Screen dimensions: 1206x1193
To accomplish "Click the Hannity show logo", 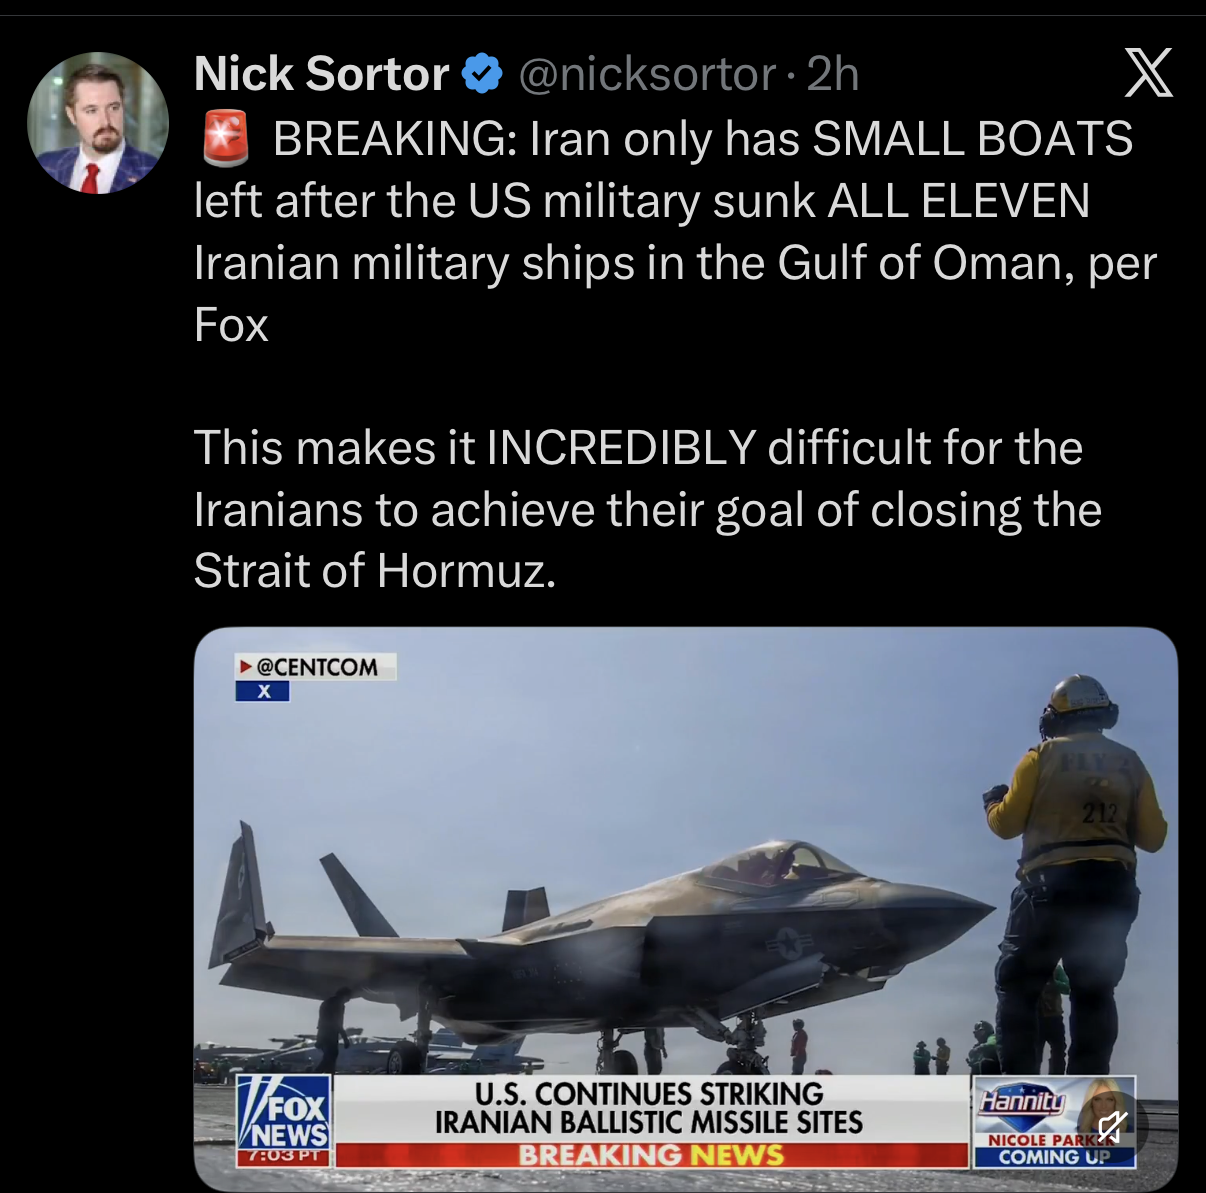I will coord(1021,1102).
